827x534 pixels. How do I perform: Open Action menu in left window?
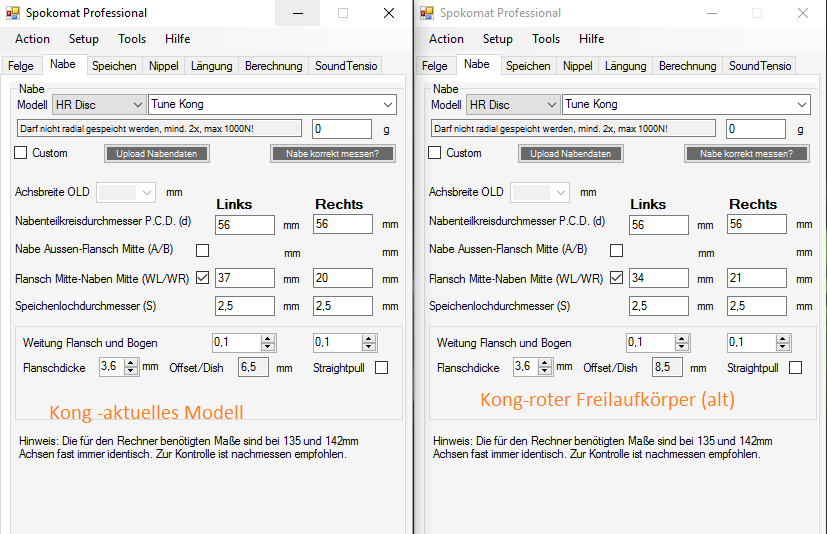click(32, 39)
